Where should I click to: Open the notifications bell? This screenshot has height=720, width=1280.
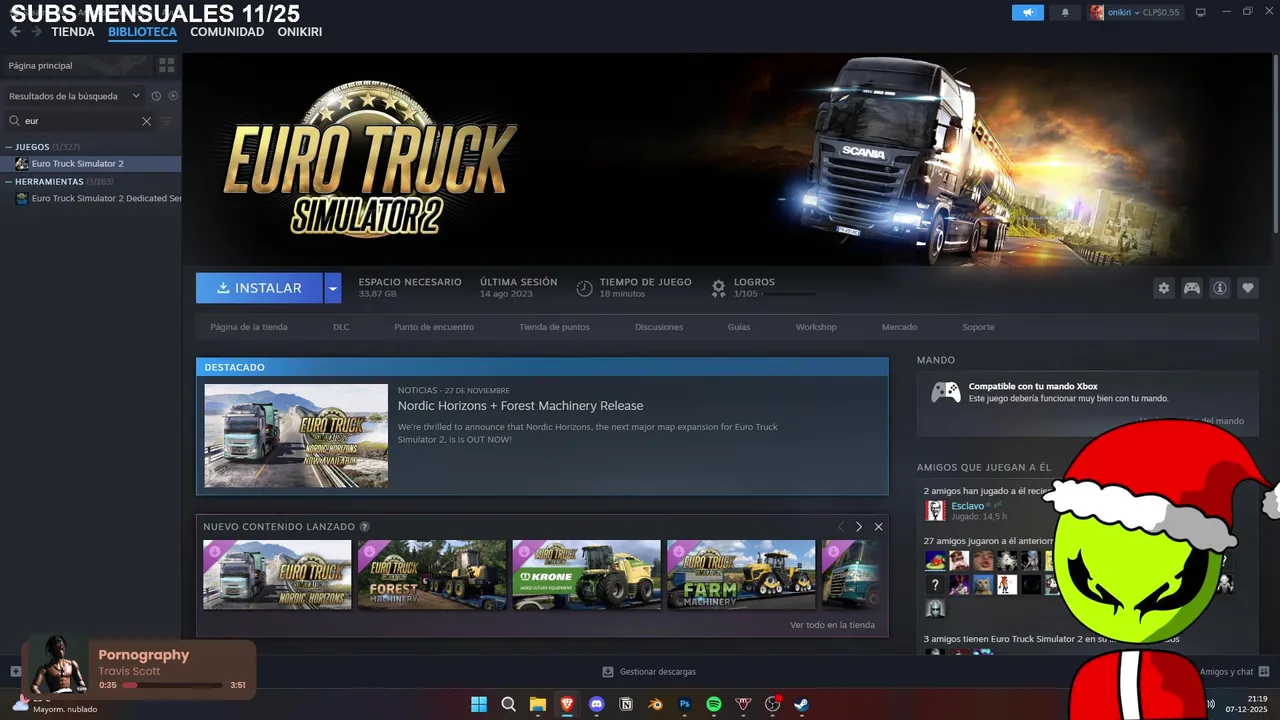1064,13
